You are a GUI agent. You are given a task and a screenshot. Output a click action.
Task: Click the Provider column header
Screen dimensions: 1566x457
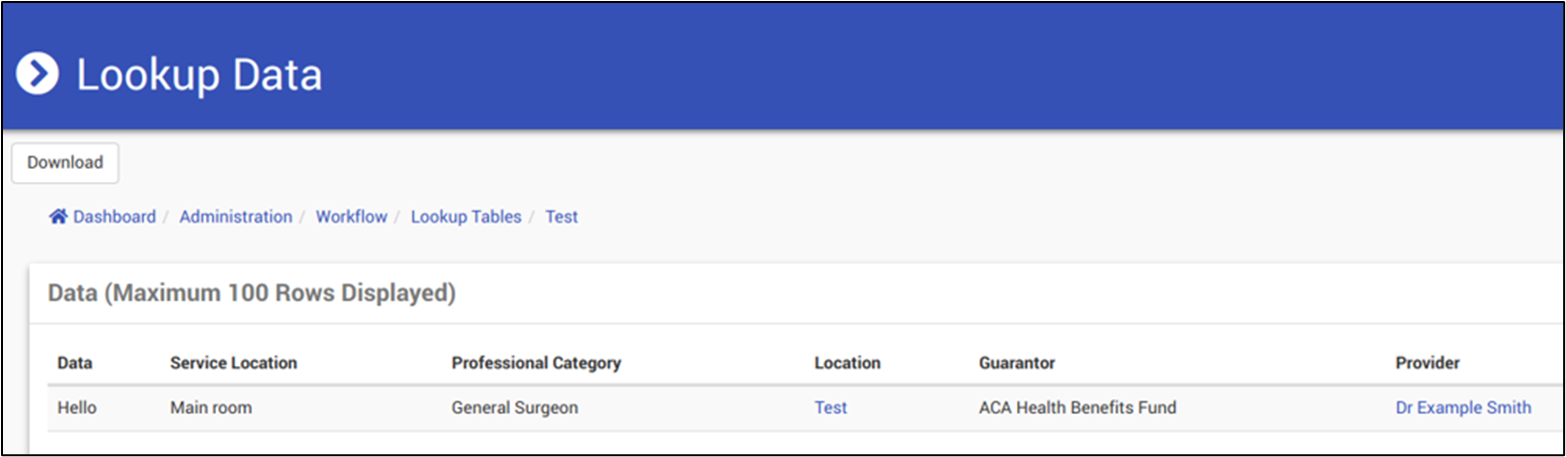(1427, 363)
